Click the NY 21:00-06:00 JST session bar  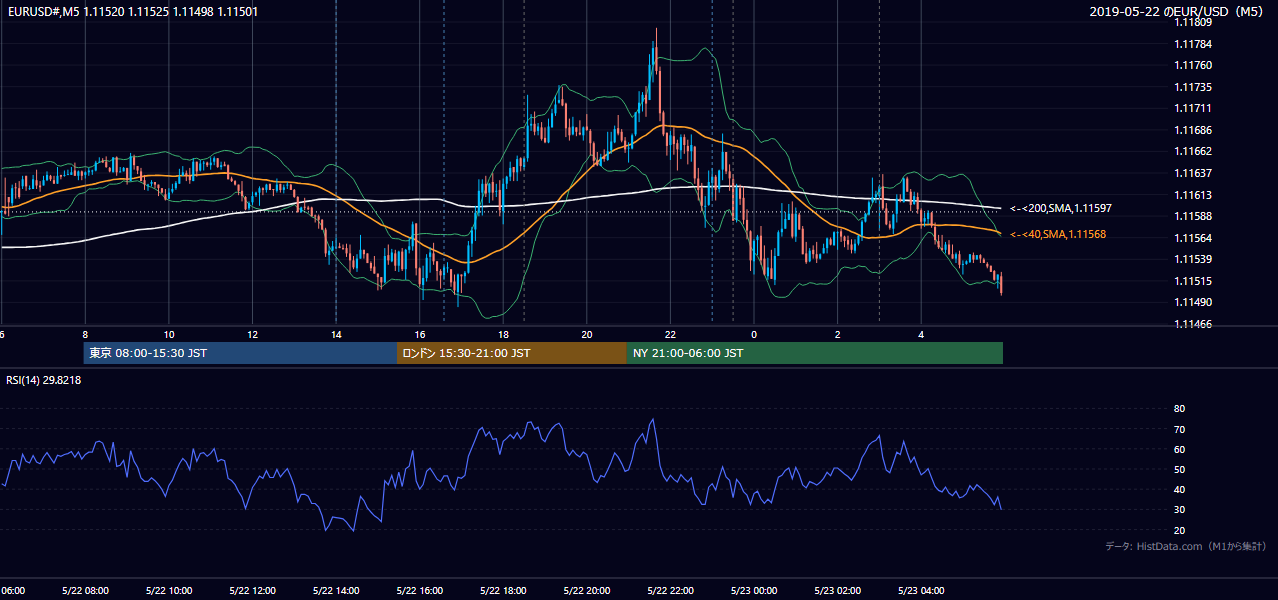click(815, 353)
